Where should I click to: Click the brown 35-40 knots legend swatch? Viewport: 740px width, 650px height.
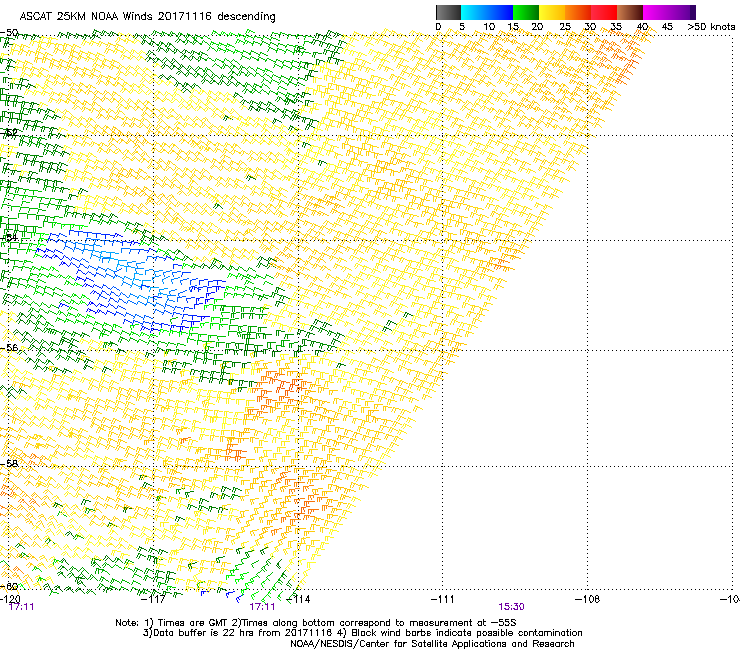(630, 12)
